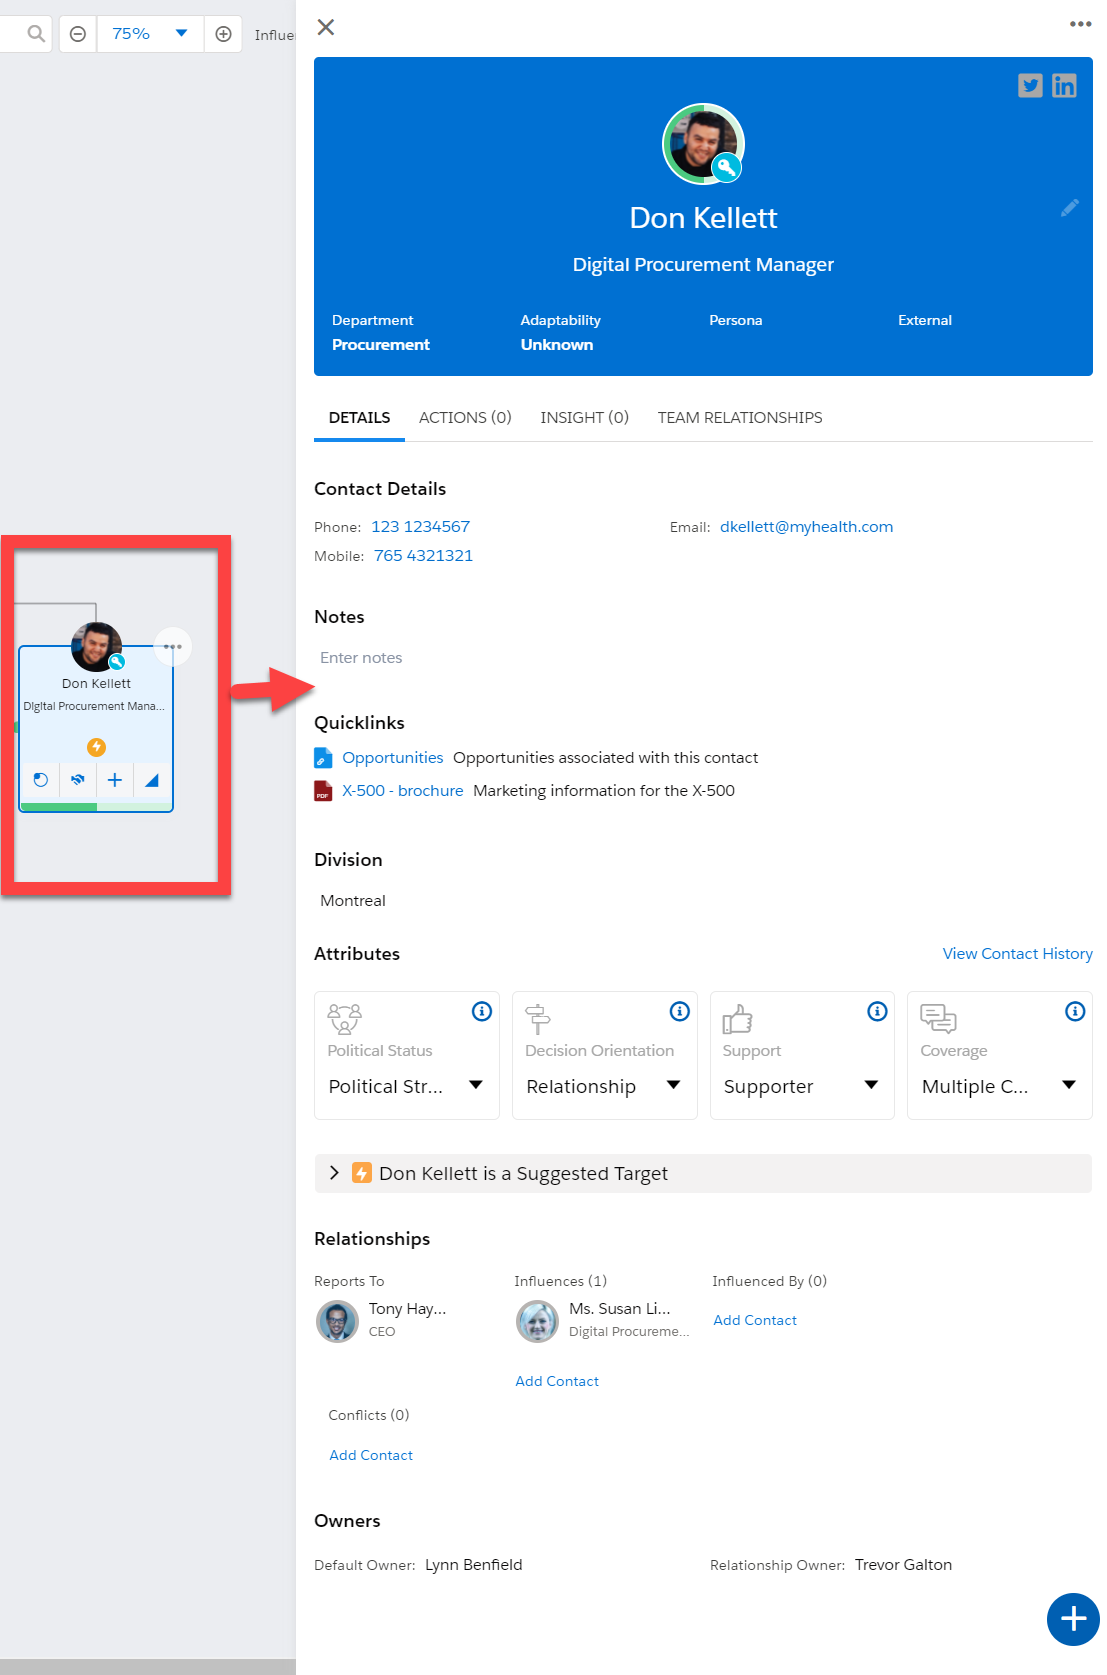Open the Coverage Multiple C... dropdown
The width and height of the screenshot is (1107, 1675).
click(999, 1086)
